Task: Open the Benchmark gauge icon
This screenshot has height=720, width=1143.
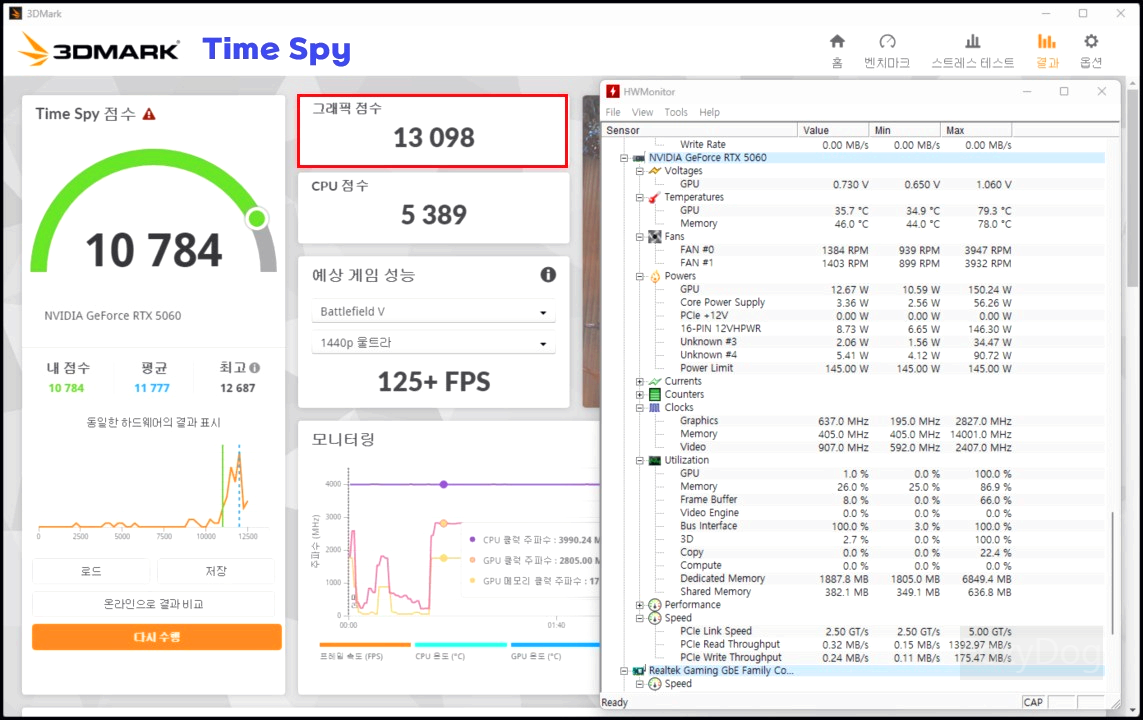Action: pyautogui.click(x=887, y=41)
